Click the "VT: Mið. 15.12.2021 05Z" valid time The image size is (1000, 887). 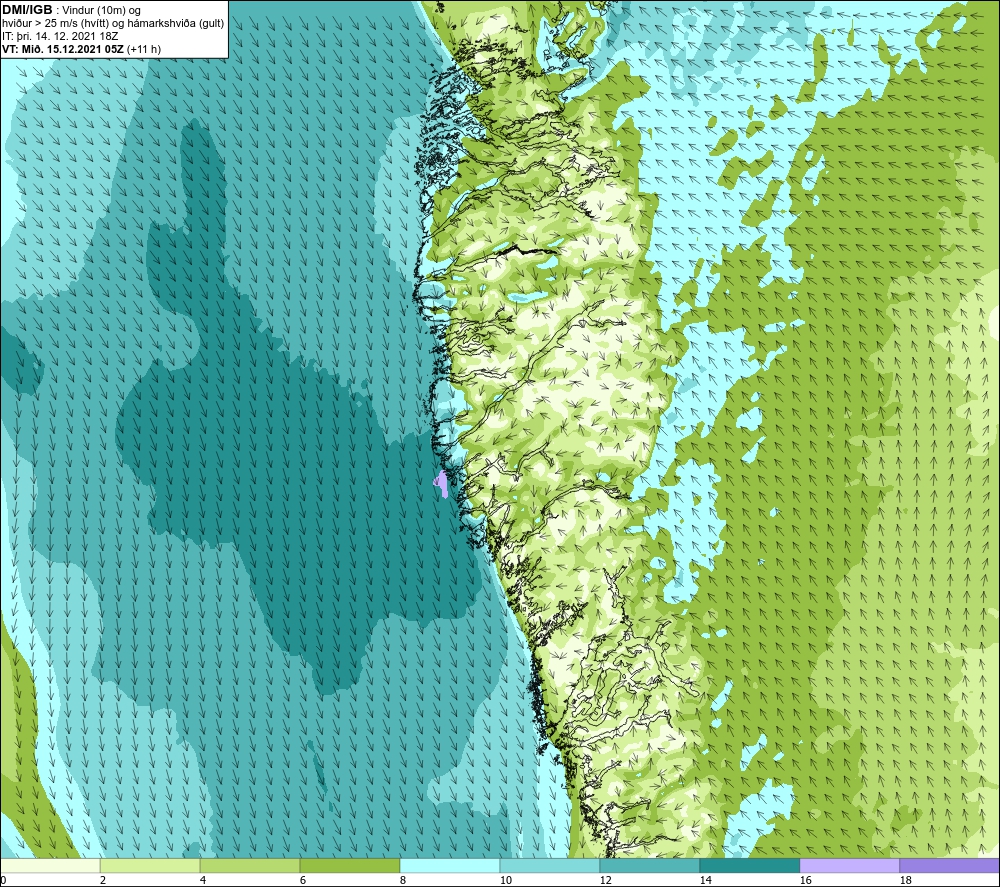pyautogui.click(x=63, y=49)
